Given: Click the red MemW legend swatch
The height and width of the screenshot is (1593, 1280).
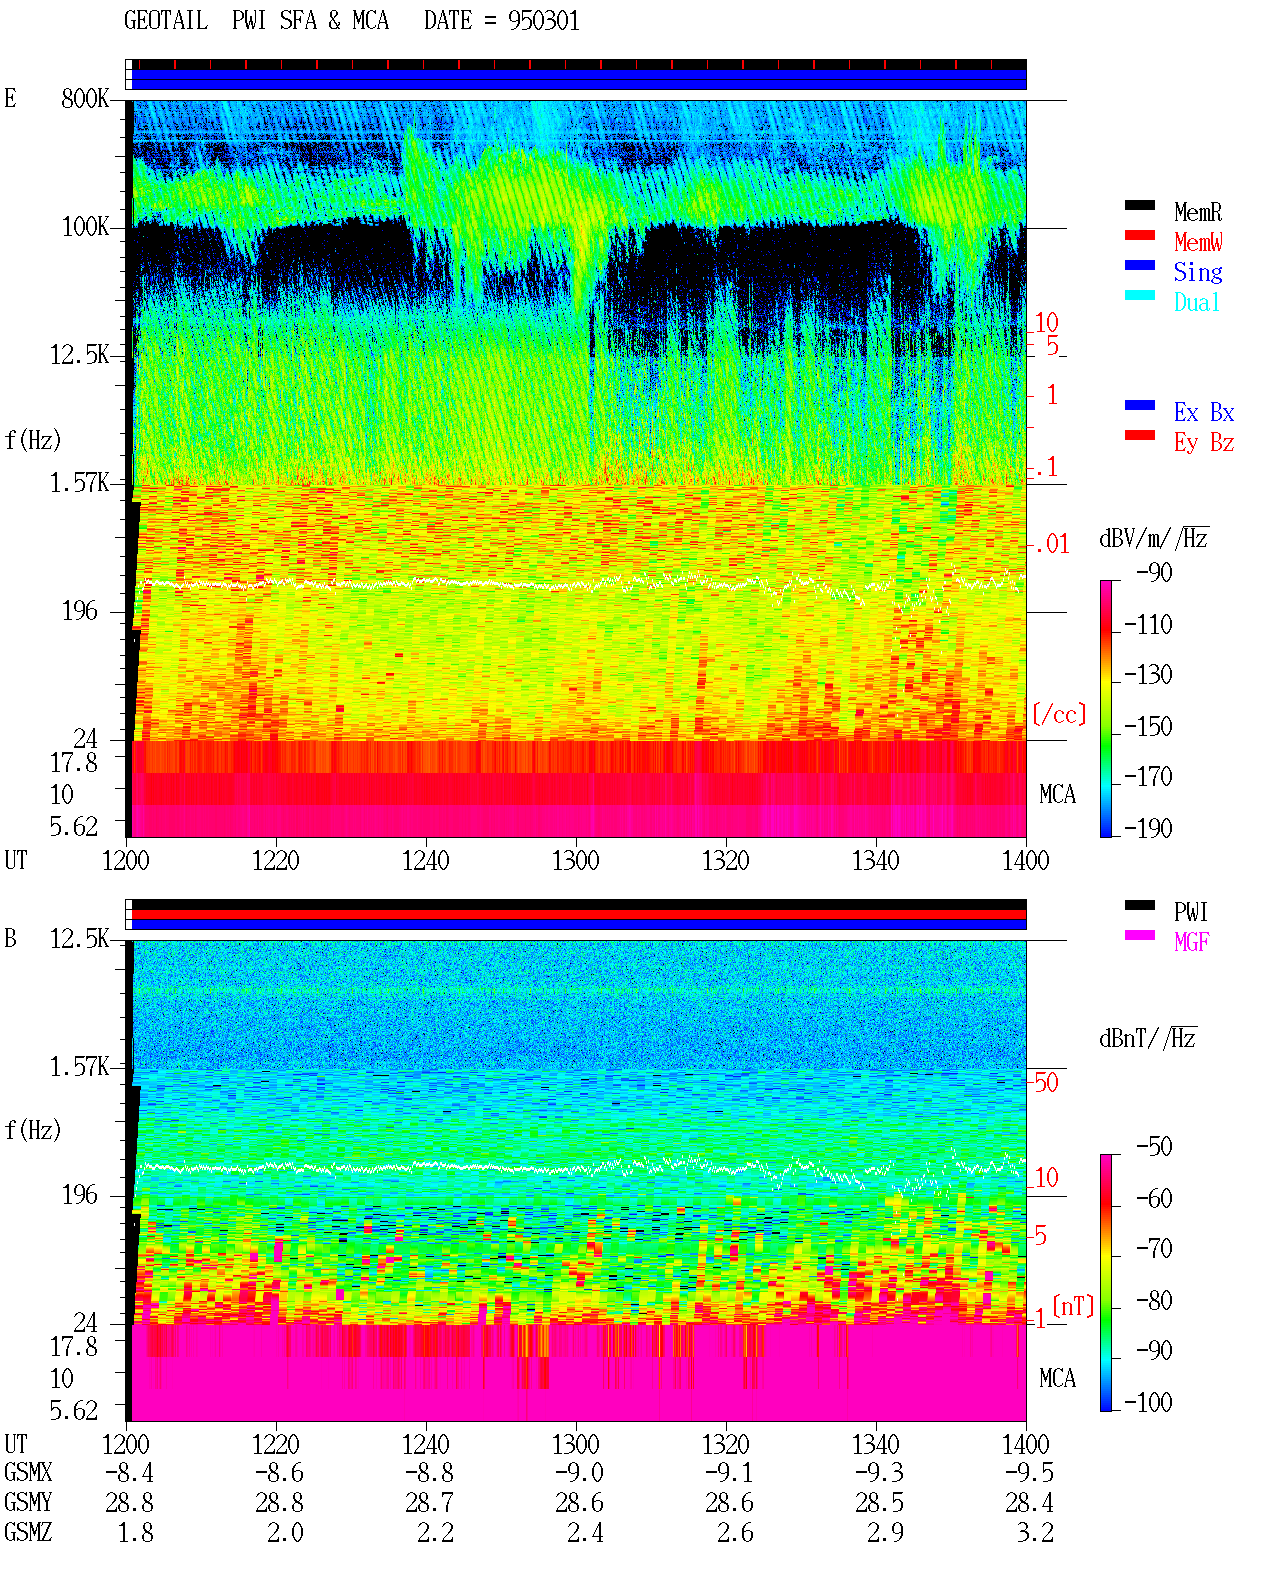Looking at the screenshot, I should 1140,236.
